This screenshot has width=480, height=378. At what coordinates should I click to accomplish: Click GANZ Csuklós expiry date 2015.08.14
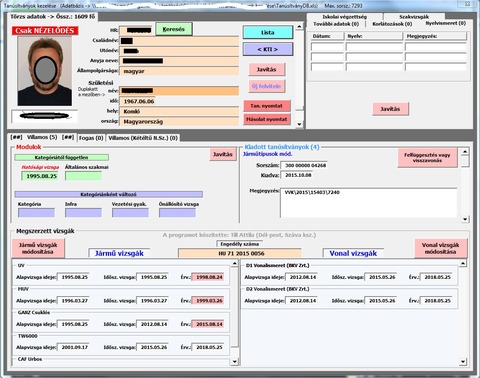point(207,324)
